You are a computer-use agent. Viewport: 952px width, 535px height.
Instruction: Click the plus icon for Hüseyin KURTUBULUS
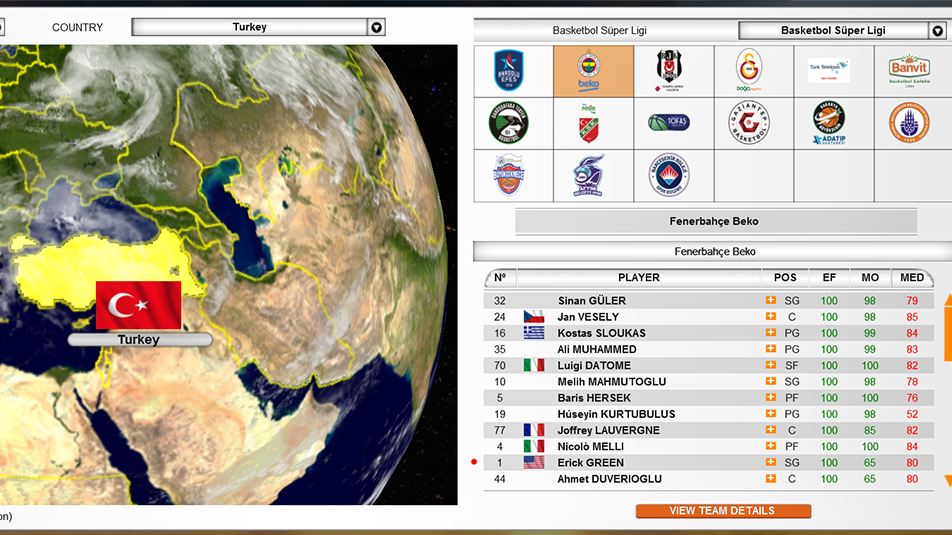[770, 414]
